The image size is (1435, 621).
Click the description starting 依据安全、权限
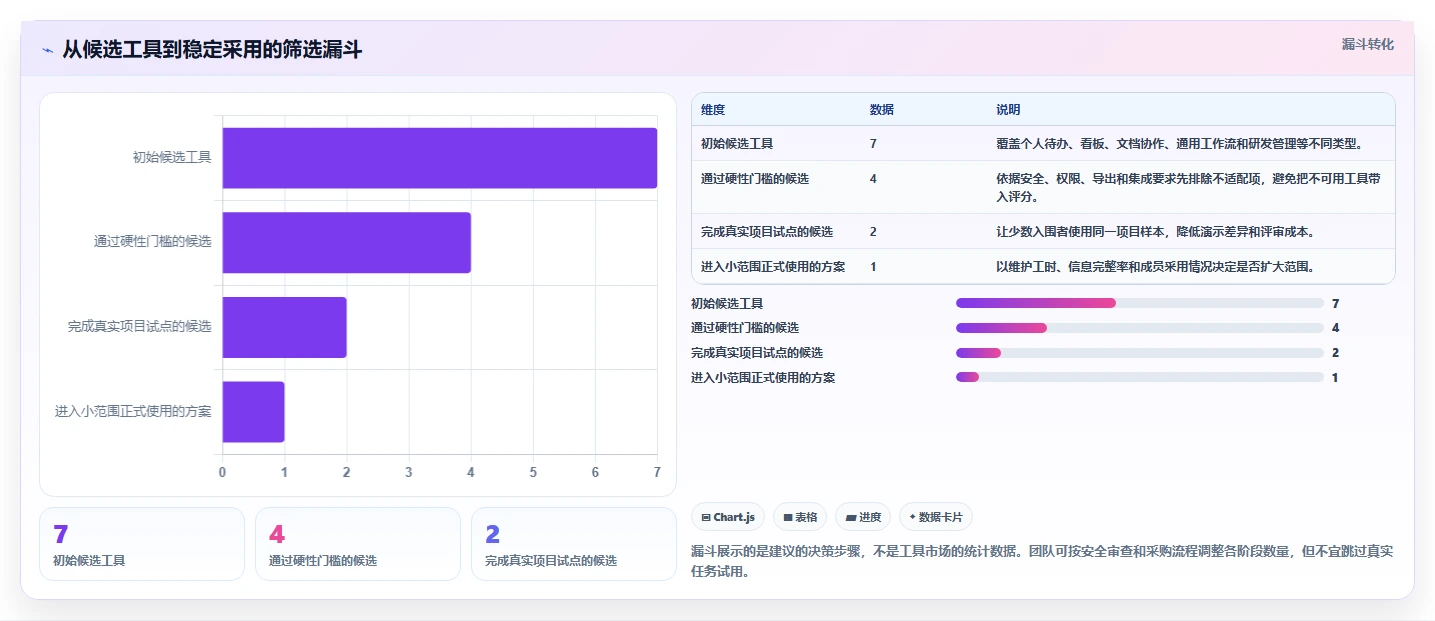pos(1189,187)
